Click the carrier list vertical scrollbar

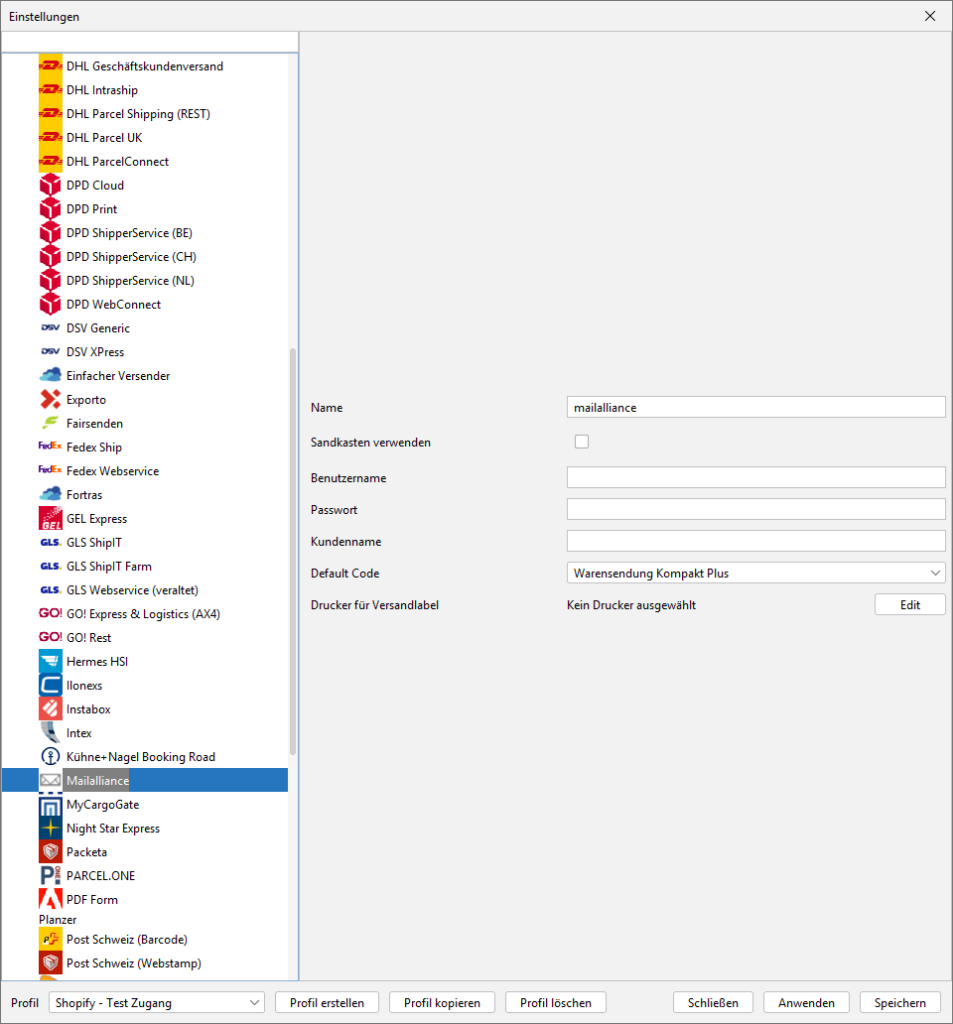pos(293,550)
